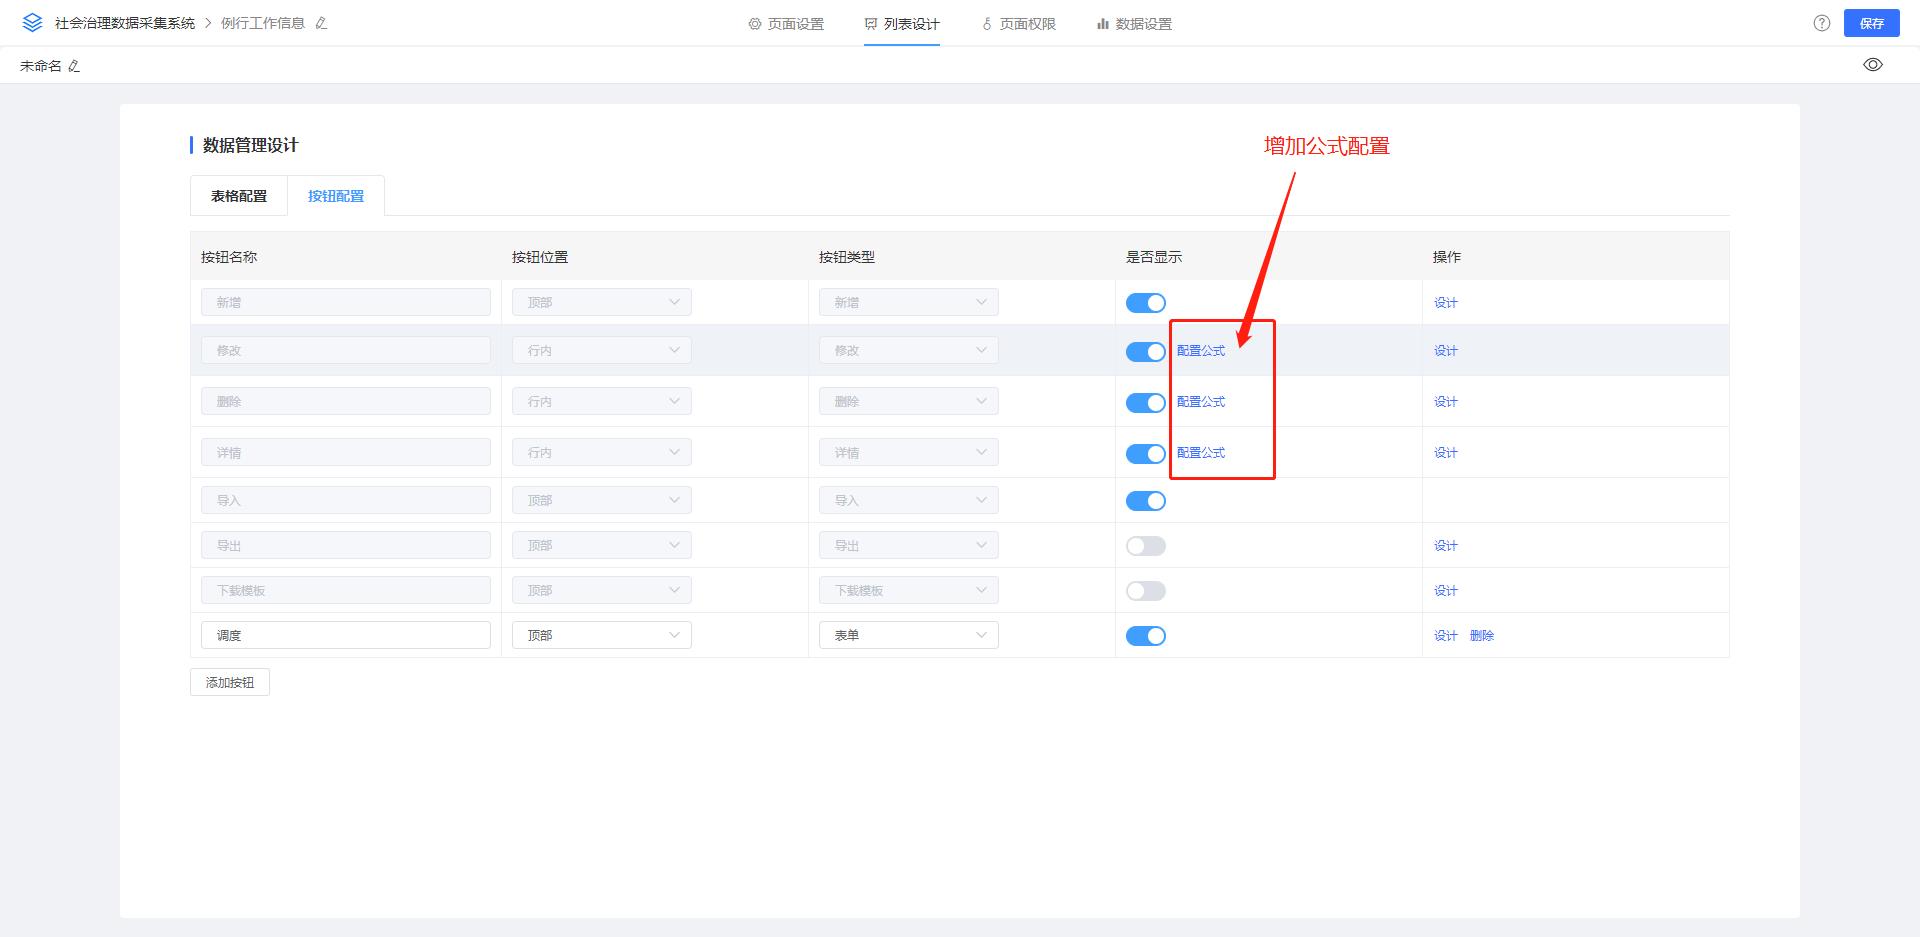Toggle display switch for 详情 row

[x=1146, y=454]
